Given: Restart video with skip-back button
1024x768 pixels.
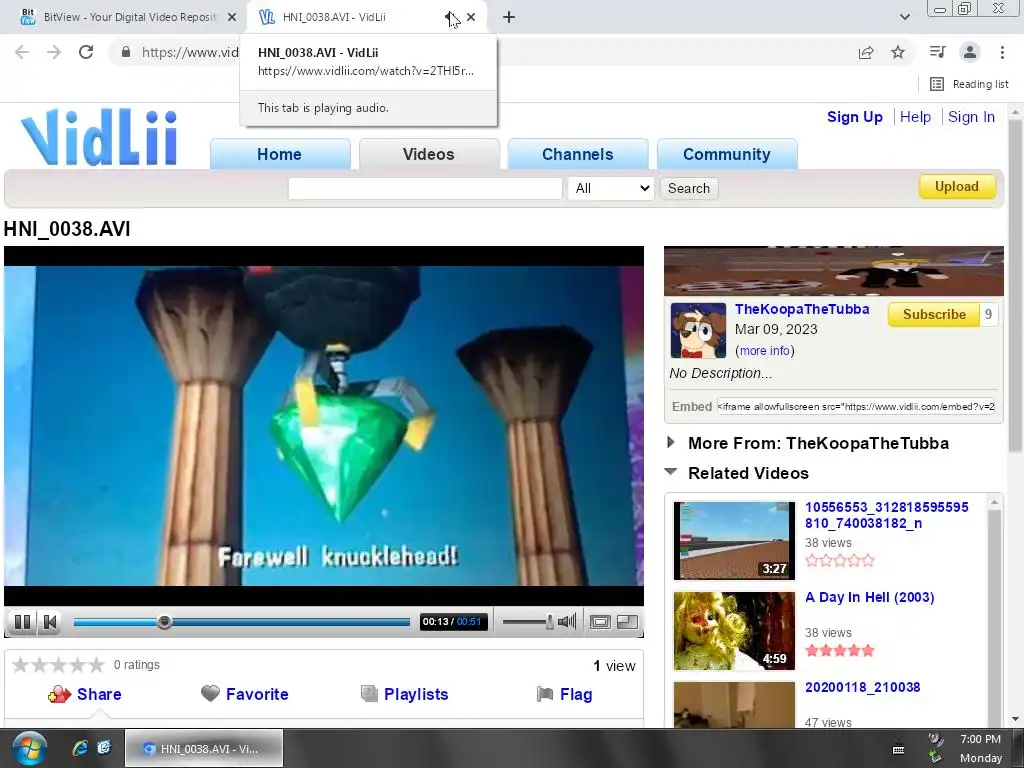Looking at the screenshot, I should [50, 622].
